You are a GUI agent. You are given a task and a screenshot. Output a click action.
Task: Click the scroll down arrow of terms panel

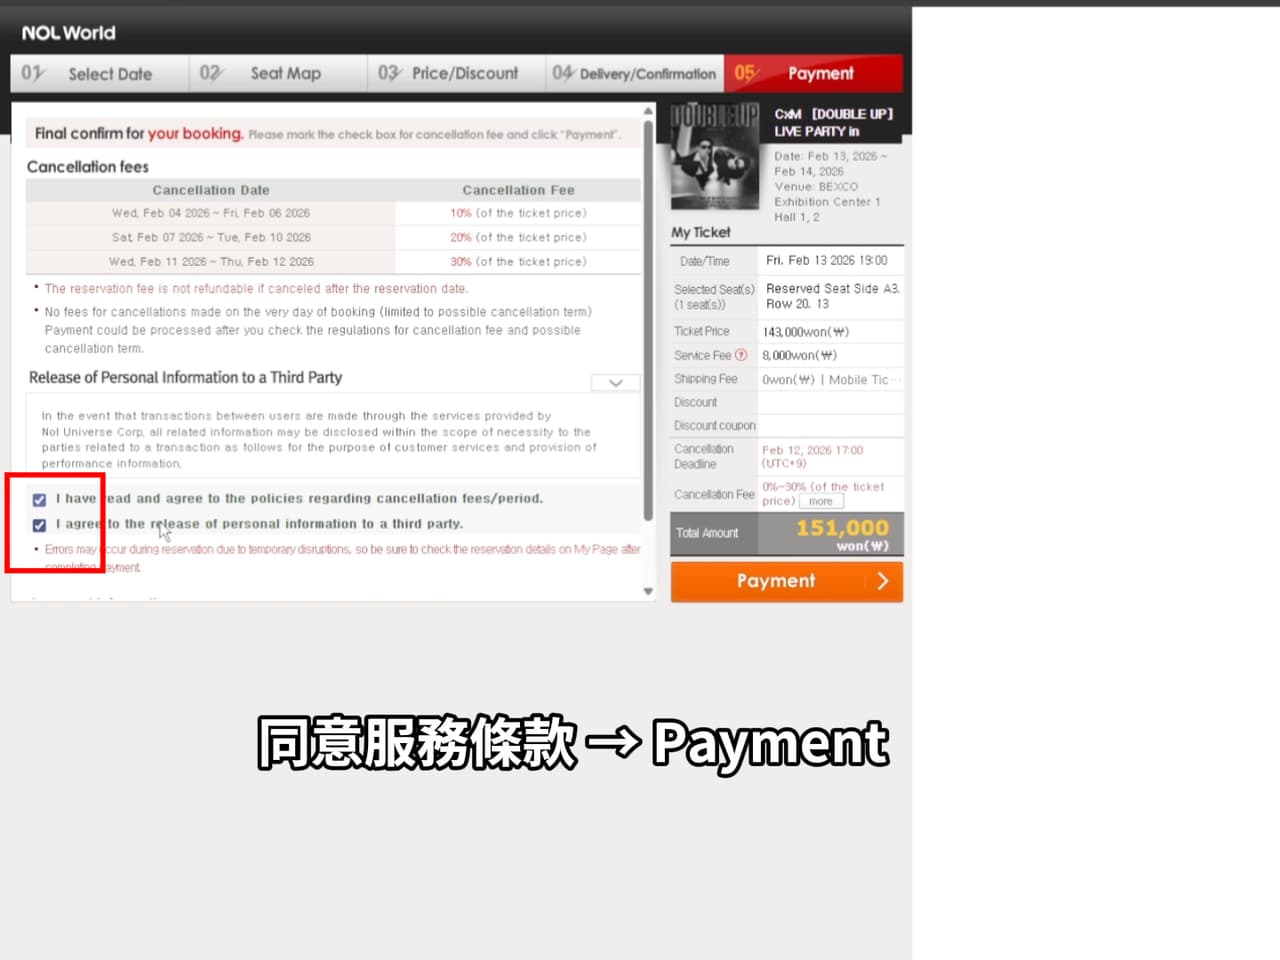648,591
